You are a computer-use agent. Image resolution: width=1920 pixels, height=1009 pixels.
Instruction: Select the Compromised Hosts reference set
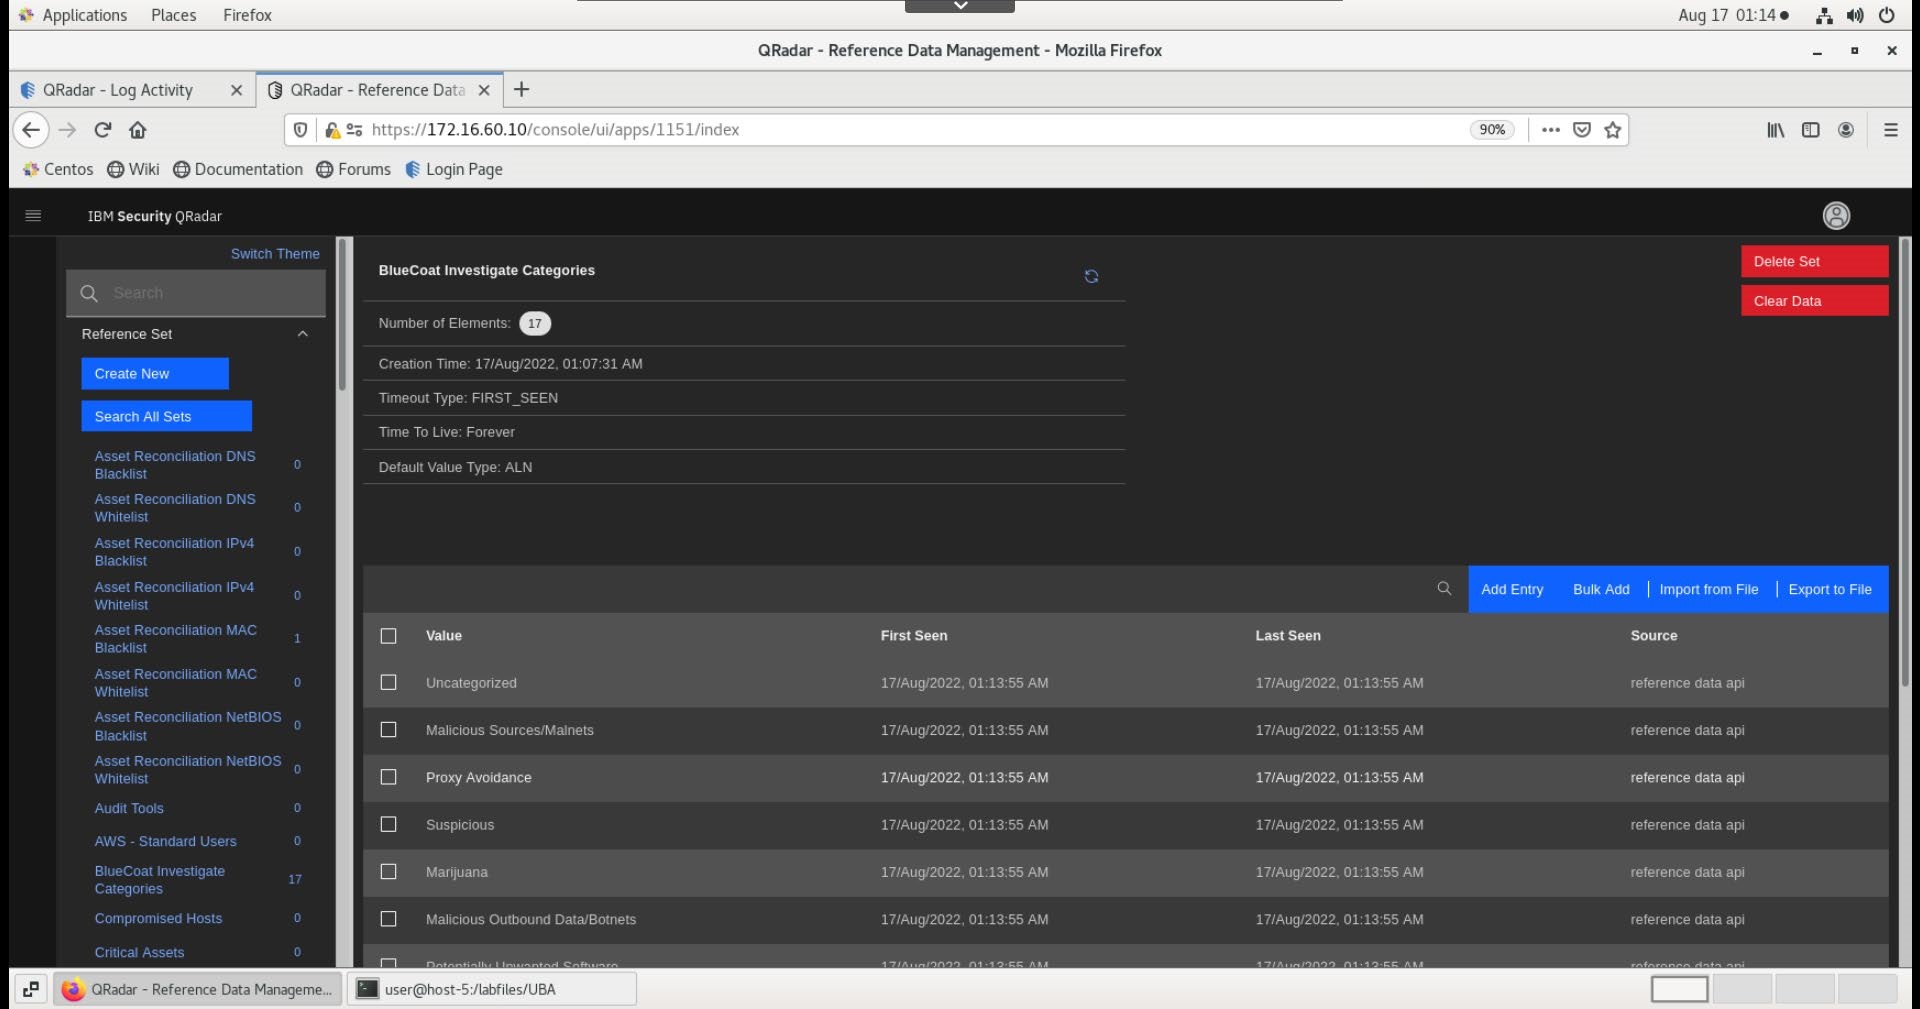(158, 918)
